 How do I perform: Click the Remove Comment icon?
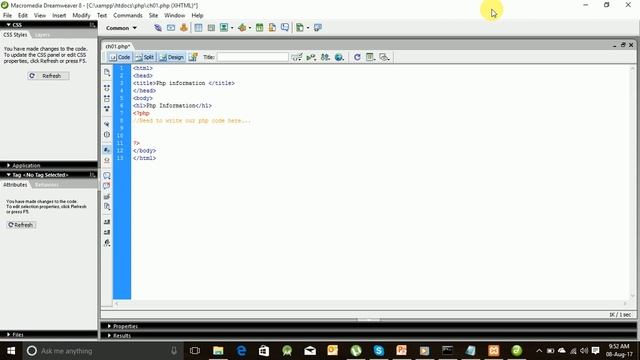click(107, 186)
